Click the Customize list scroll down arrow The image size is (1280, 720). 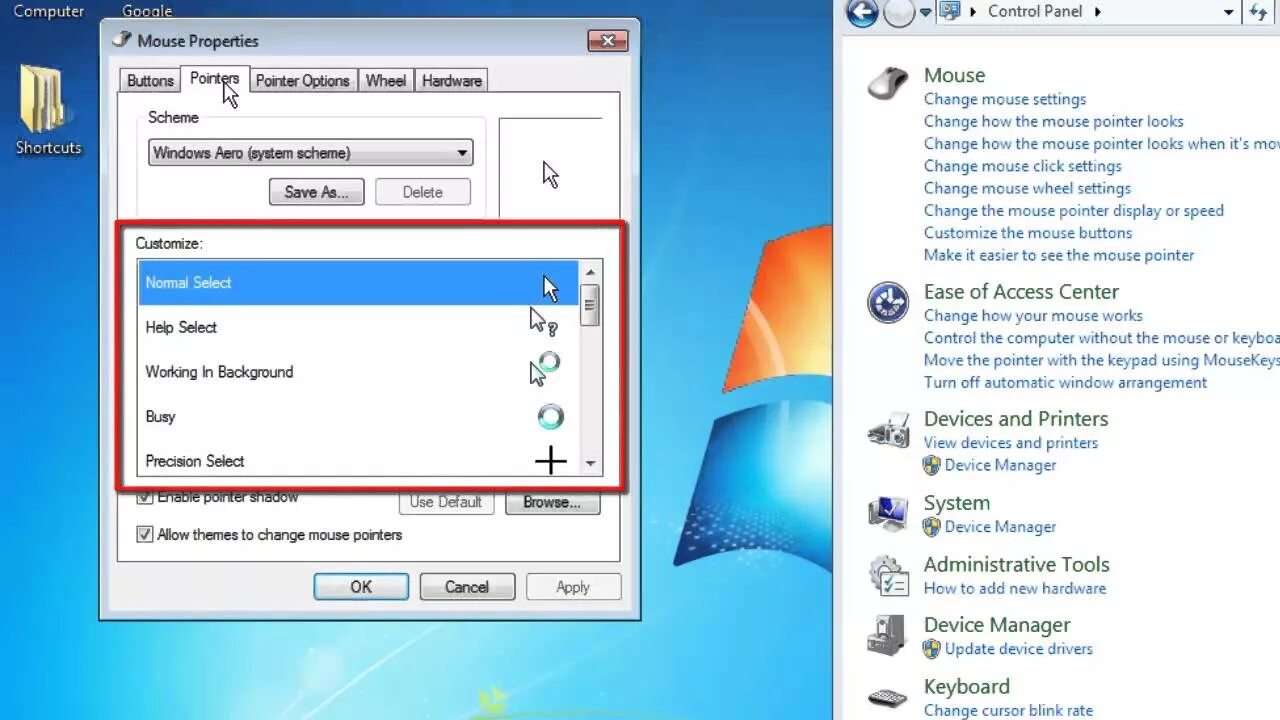(590, 463)
